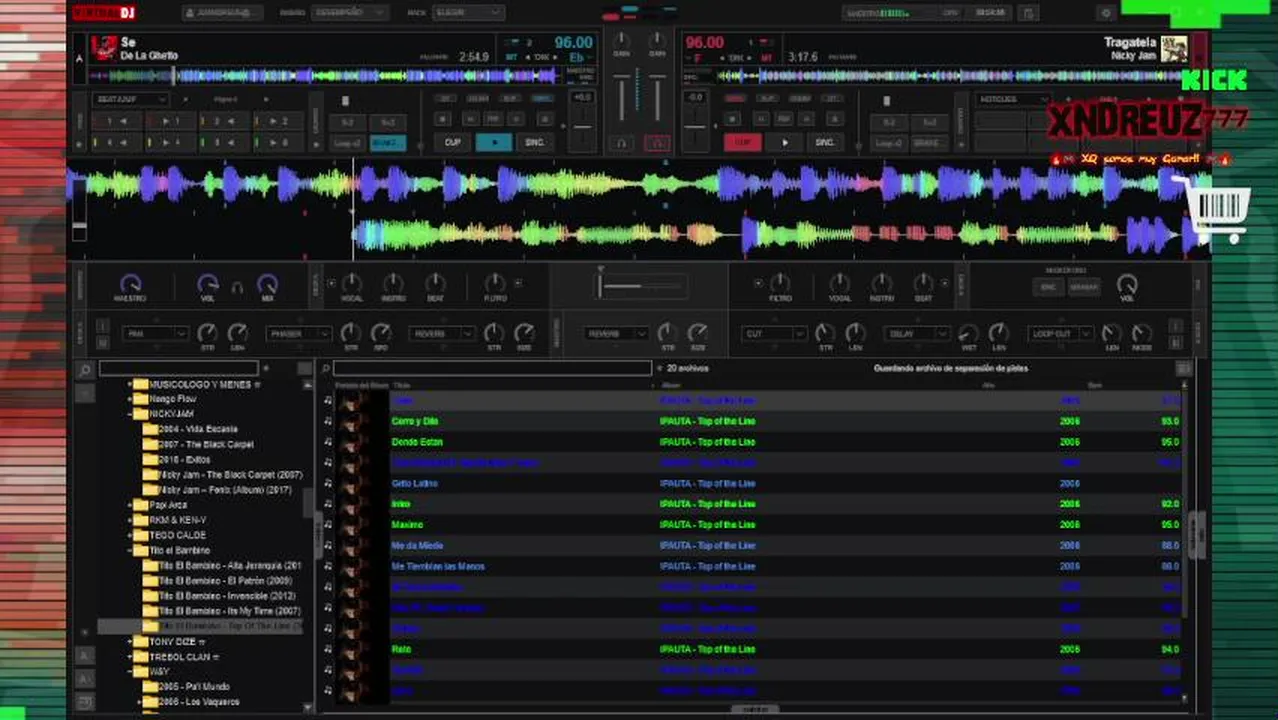Open the layout dropdown in top bar

coord(349,13)
